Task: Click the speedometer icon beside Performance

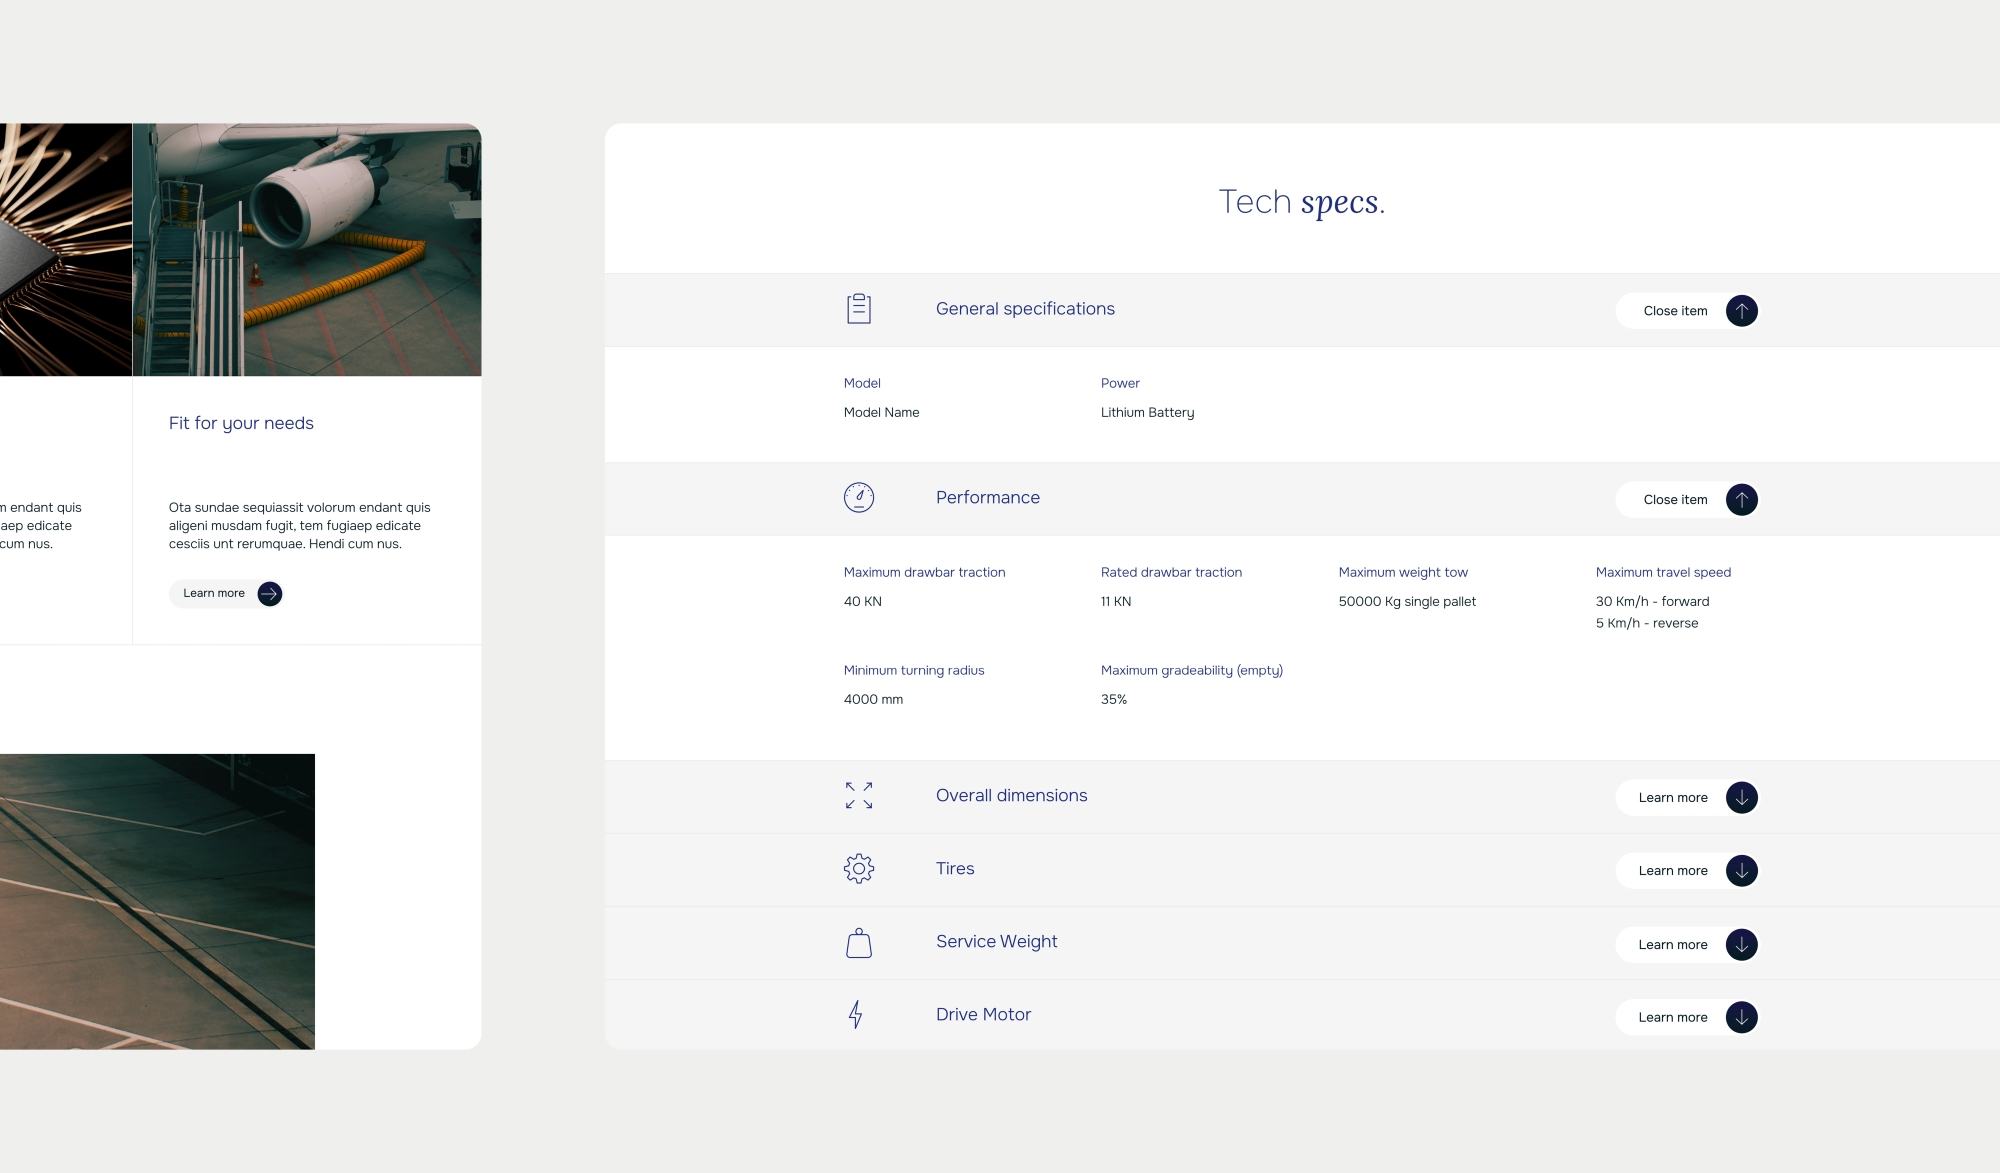Action: tap(858, 497)
